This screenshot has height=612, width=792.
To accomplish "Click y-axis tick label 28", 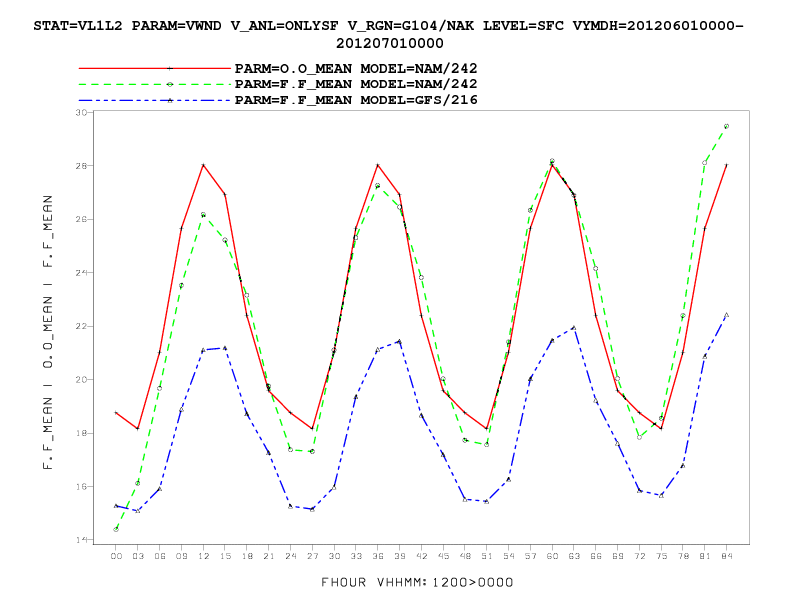I will point(81,166).
